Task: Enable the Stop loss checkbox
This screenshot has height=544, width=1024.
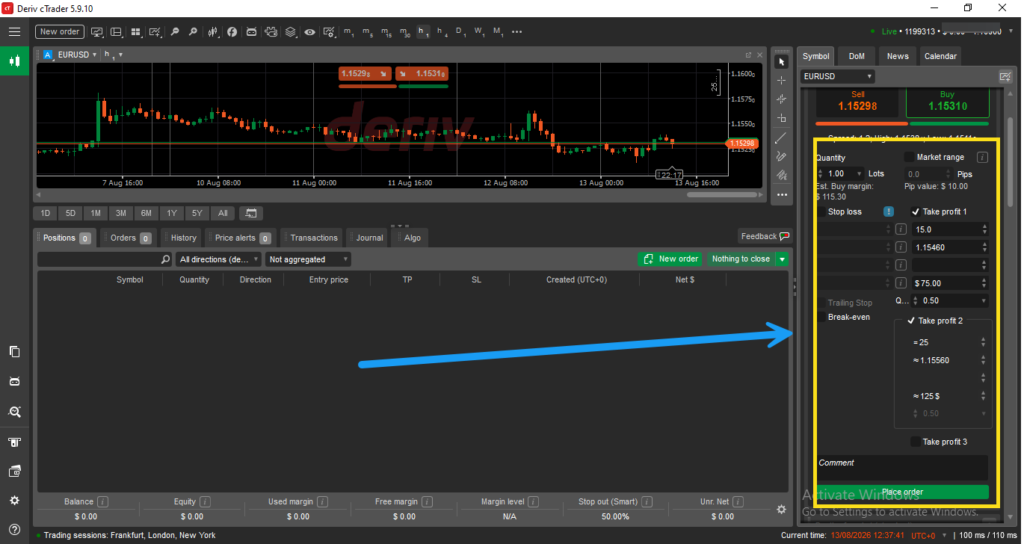Action: tap(822, 212)
